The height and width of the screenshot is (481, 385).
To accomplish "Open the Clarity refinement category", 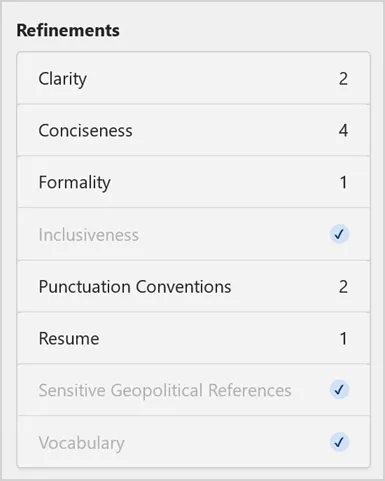I will 193,78.
